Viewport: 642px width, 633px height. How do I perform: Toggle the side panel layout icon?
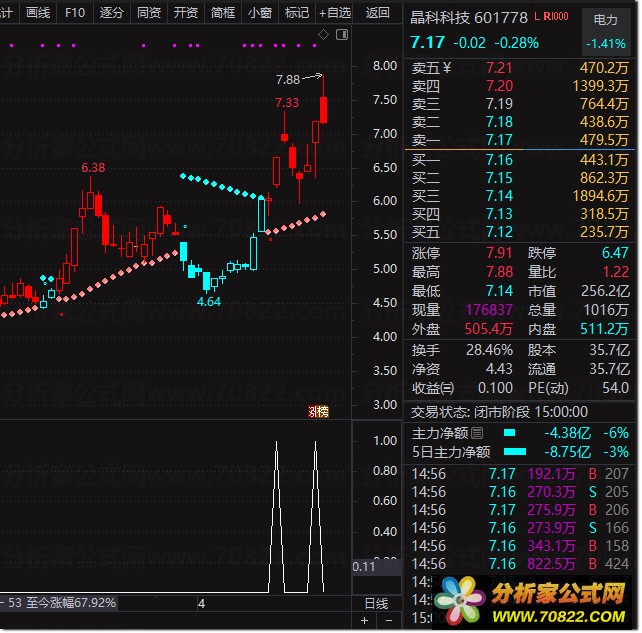(342, 35)
